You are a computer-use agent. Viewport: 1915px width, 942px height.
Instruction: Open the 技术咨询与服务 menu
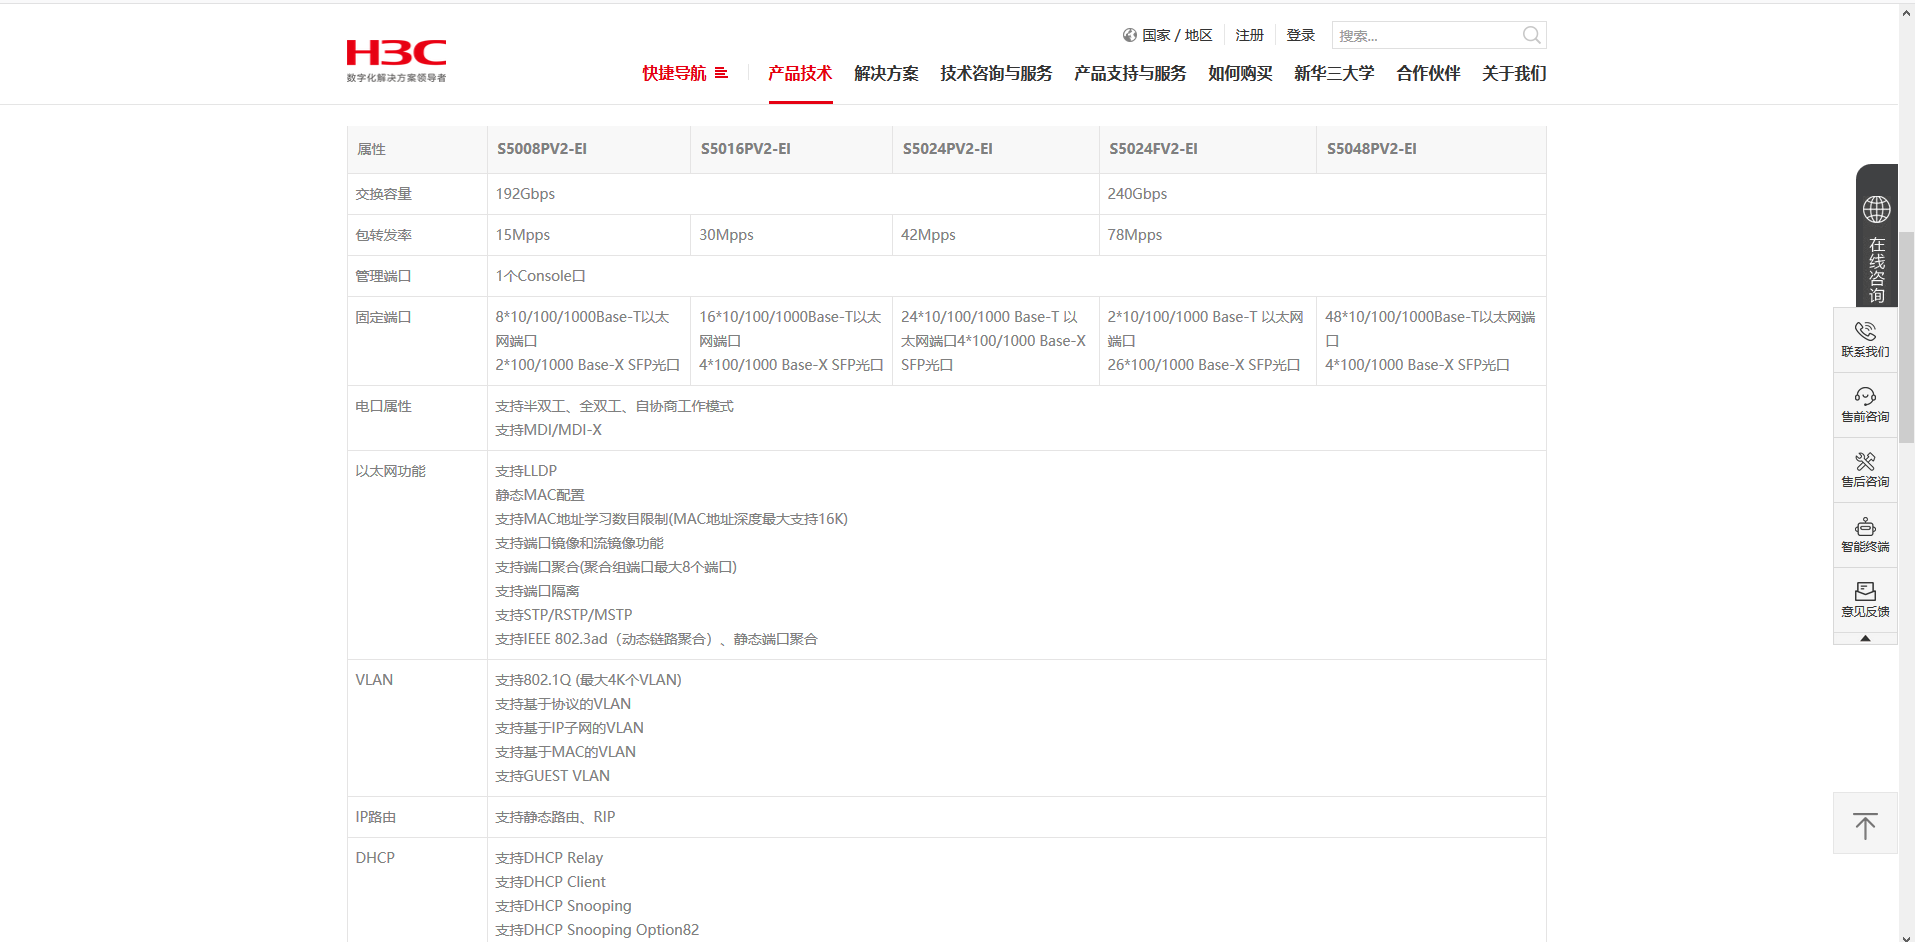tap(996, 73)
